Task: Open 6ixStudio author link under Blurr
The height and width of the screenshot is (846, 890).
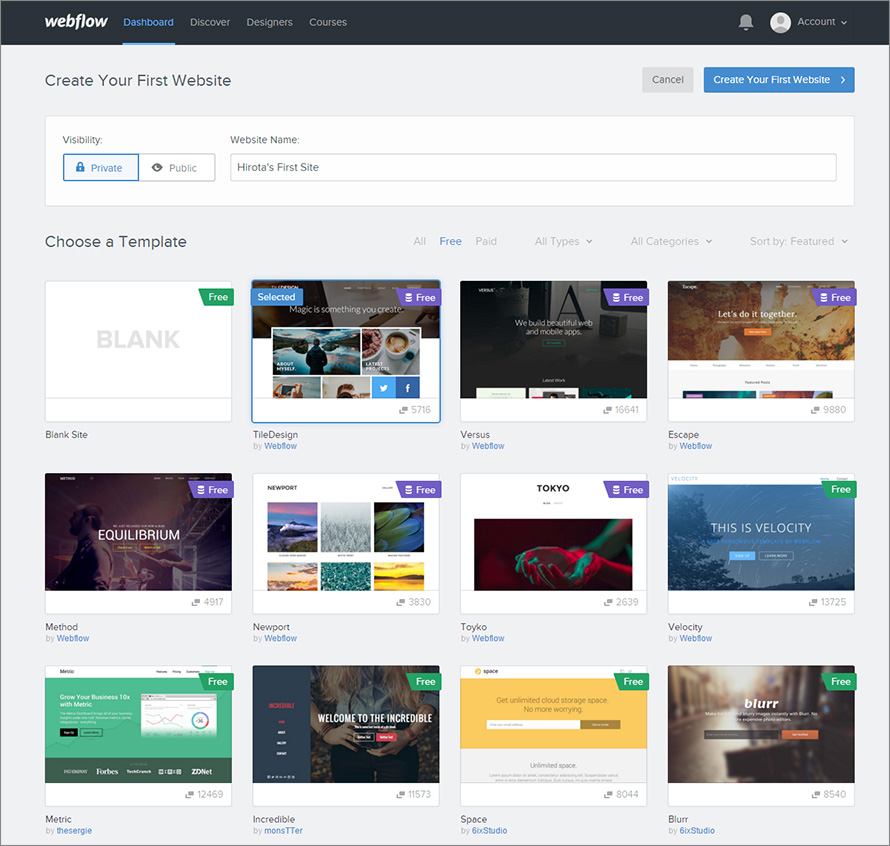Action: tap(697, 831)
